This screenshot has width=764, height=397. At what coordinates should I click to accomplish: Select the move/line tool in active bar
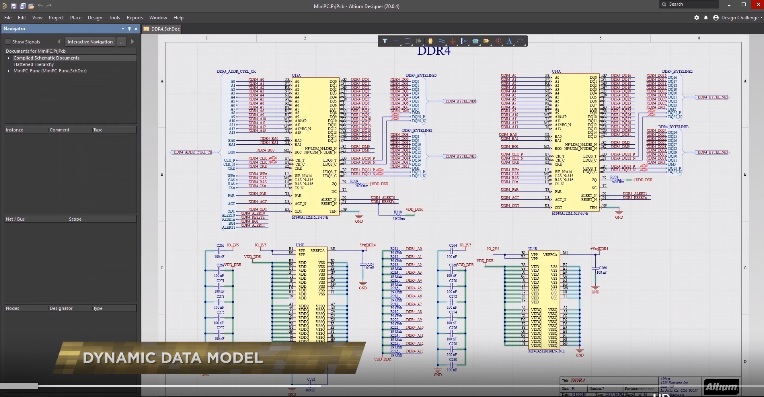click(x=396, y=41)
